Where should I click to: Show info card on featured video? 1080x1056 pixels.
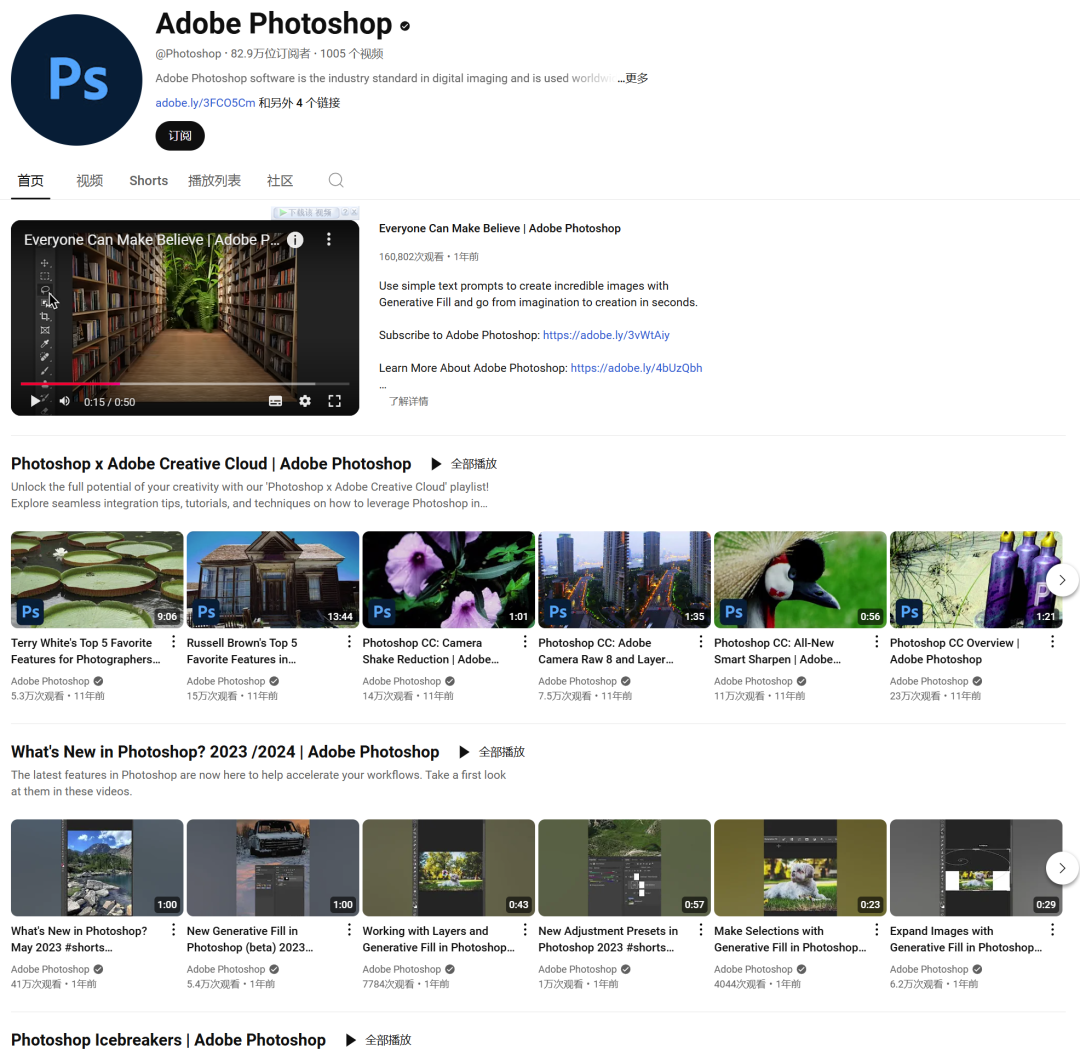[295, 240]
